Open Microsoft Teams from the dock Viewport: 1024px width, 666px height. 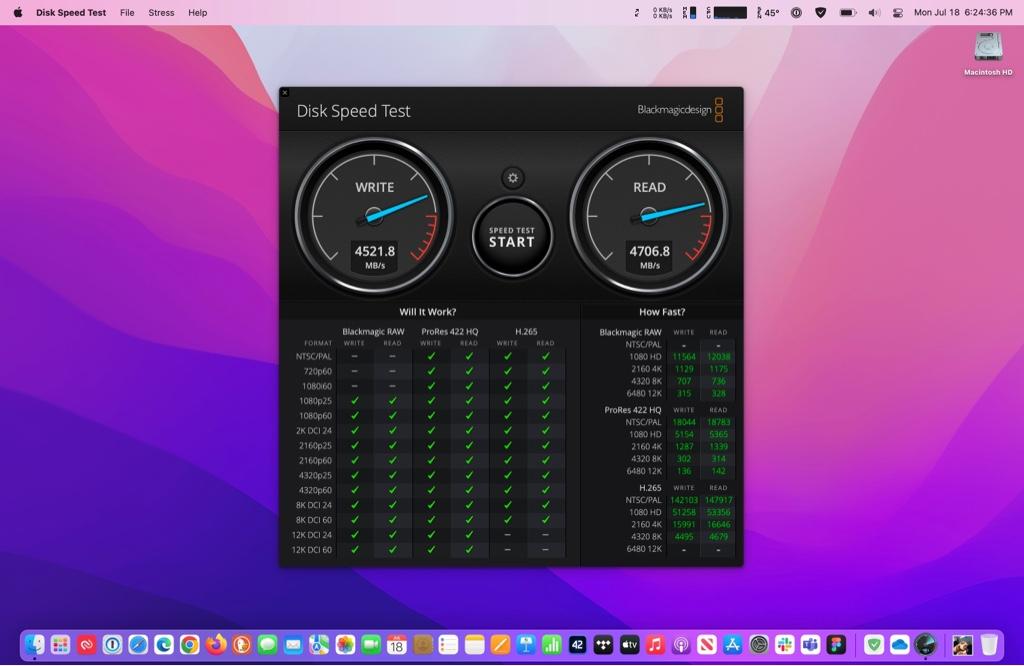[810, 645]
